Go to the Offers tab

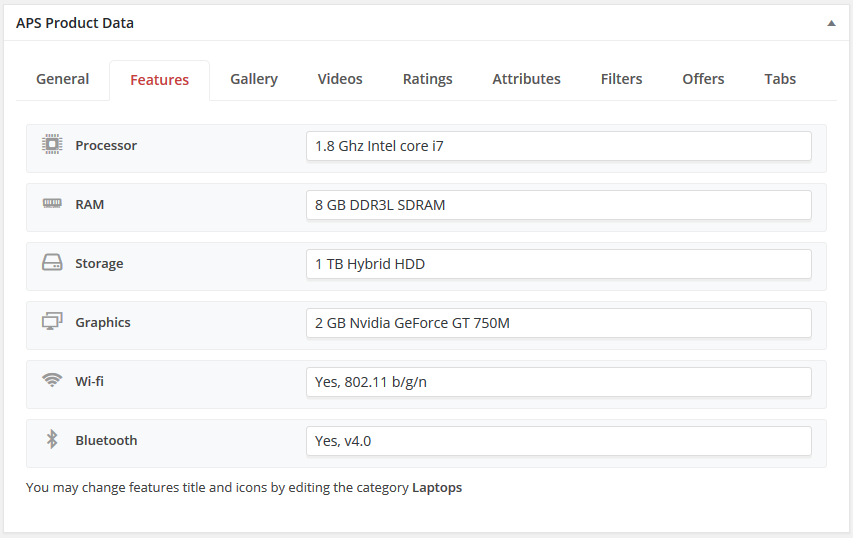pyautogui.click(x=703, y=79)
